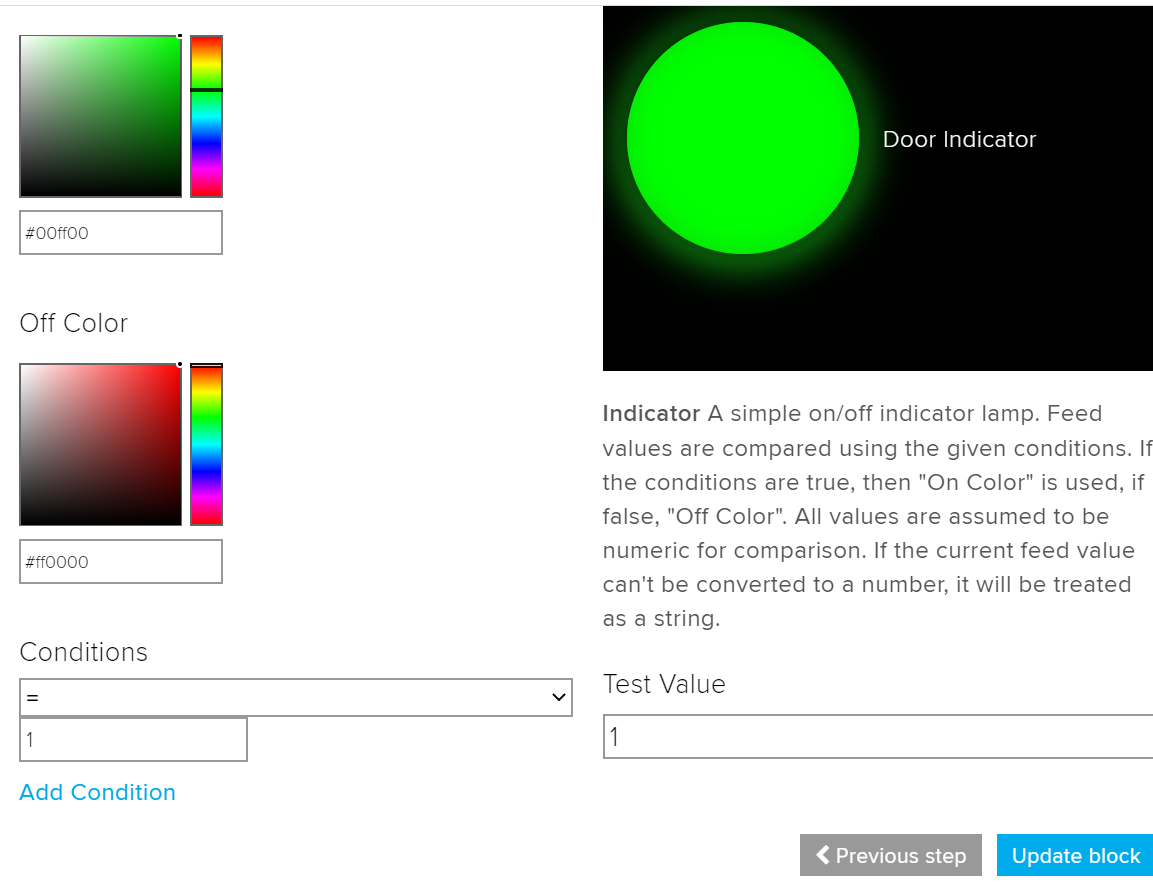Select blue on the Off Color hue strip
Image resolution: width=1153 pixels, height=892 pixels.
206,470
